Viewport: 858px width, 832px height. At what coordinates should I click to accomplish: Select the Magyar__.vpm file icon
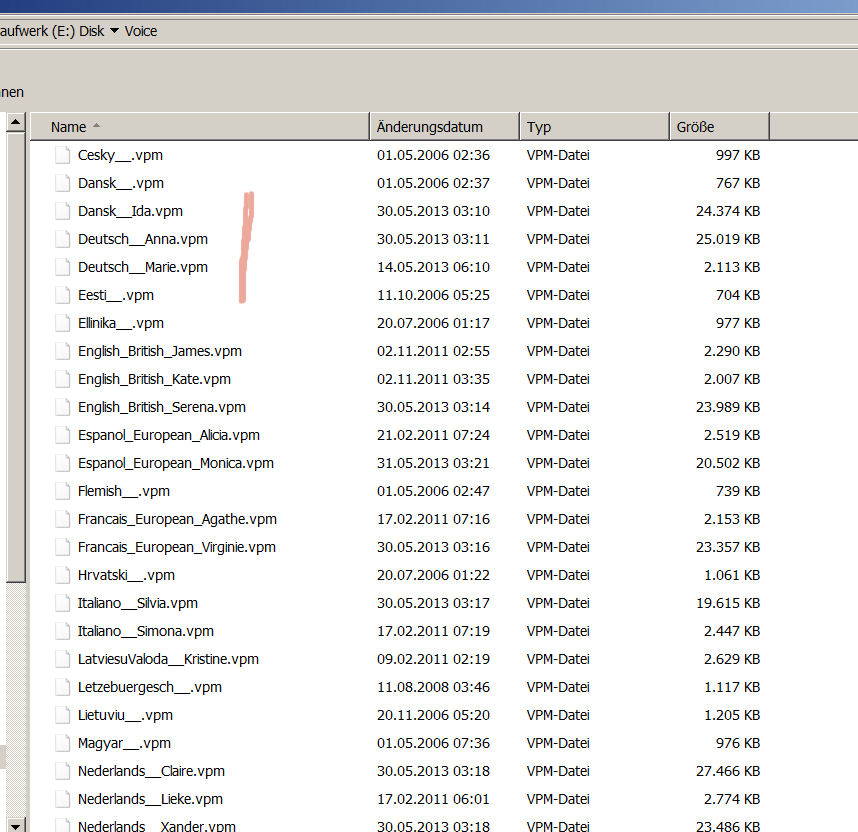coord(64,743)
